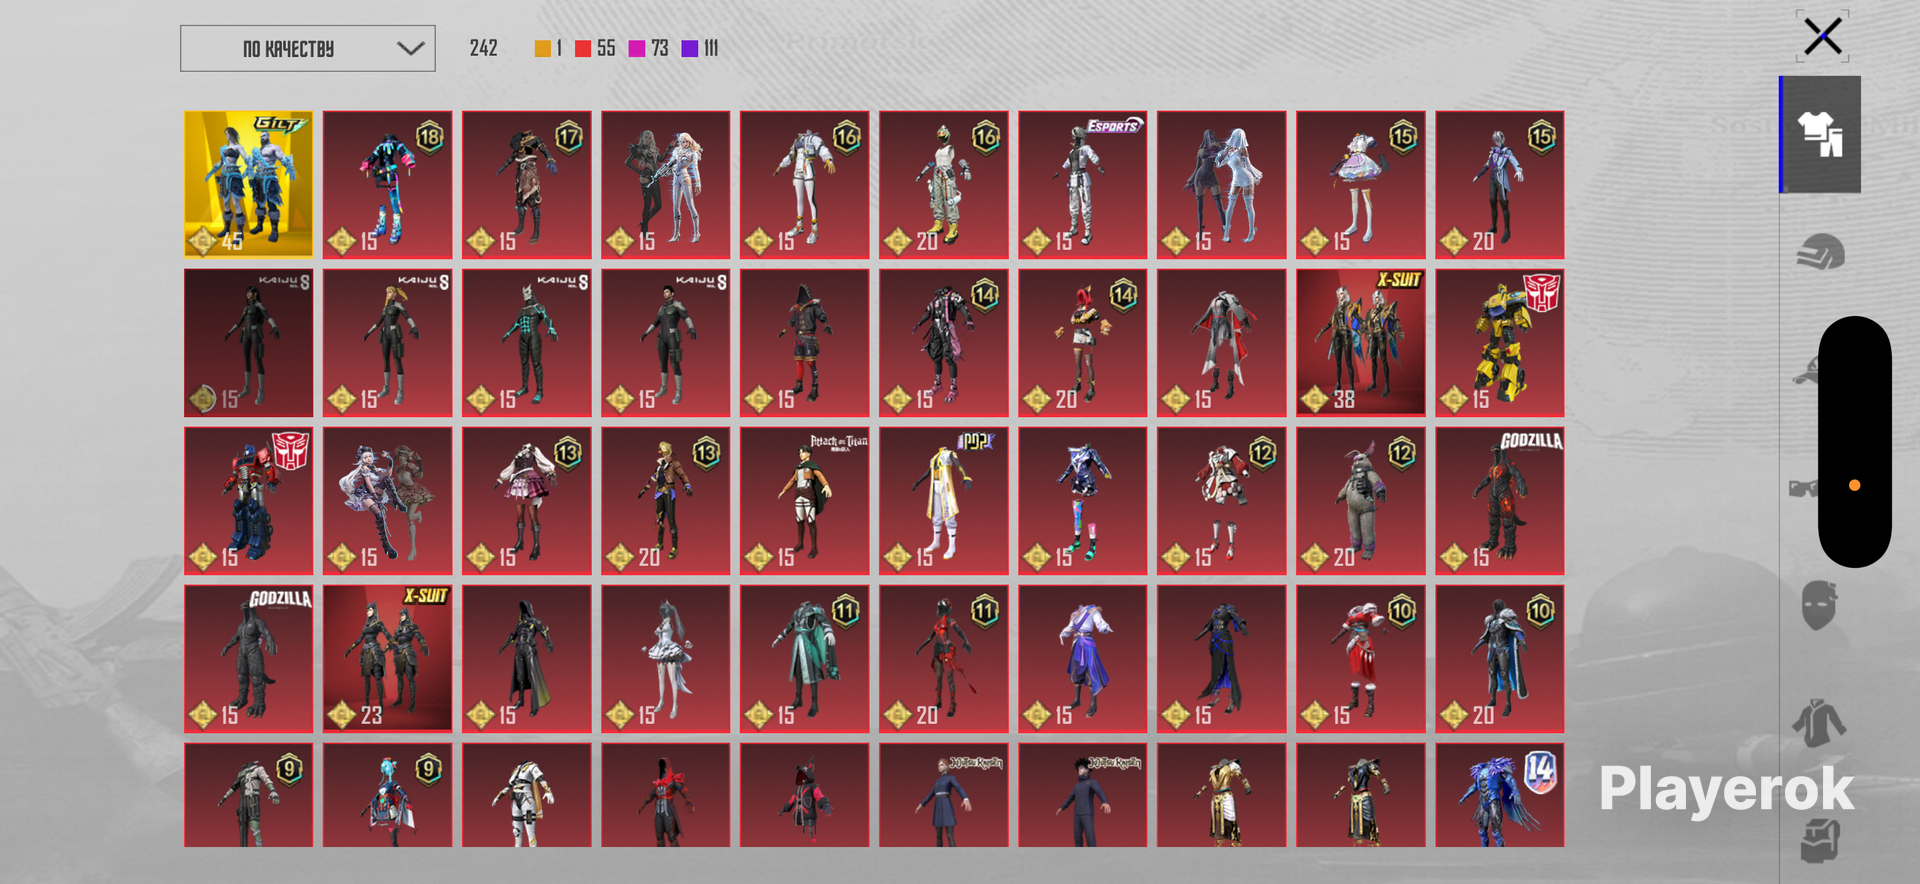Image resolution: width=1920 pixels, height=884 pixels.
Task: Pick the blue armor with level 10 badge
Action: [1500, 659]
